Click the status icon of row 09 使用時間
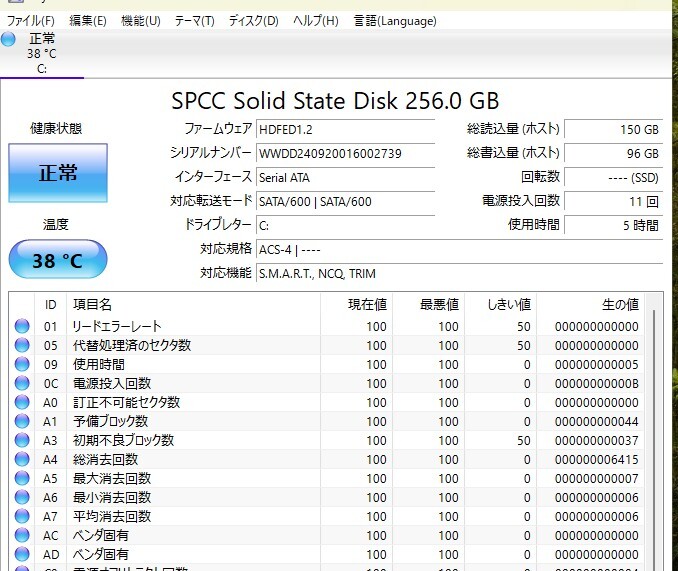This screenshot has height=571, width=678. pyautogui.click(x=22, y=364)
